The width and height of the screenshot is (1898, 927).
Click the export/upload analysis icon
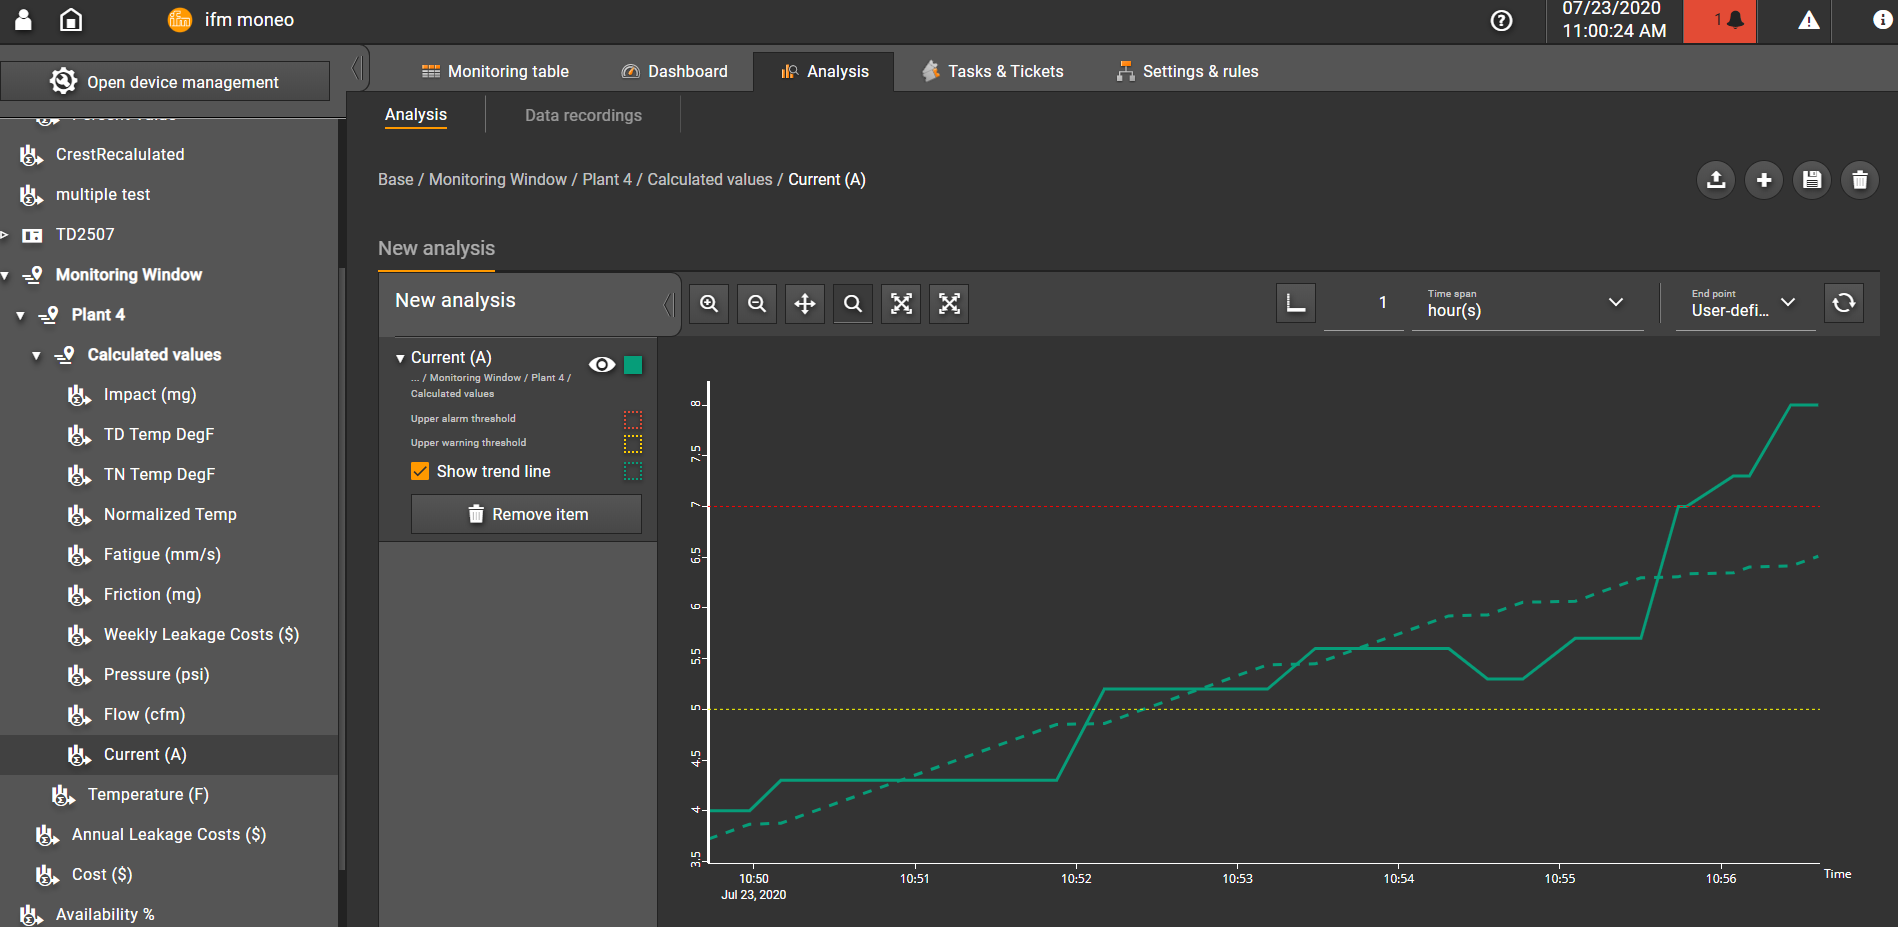click(x=1716, y=180)
